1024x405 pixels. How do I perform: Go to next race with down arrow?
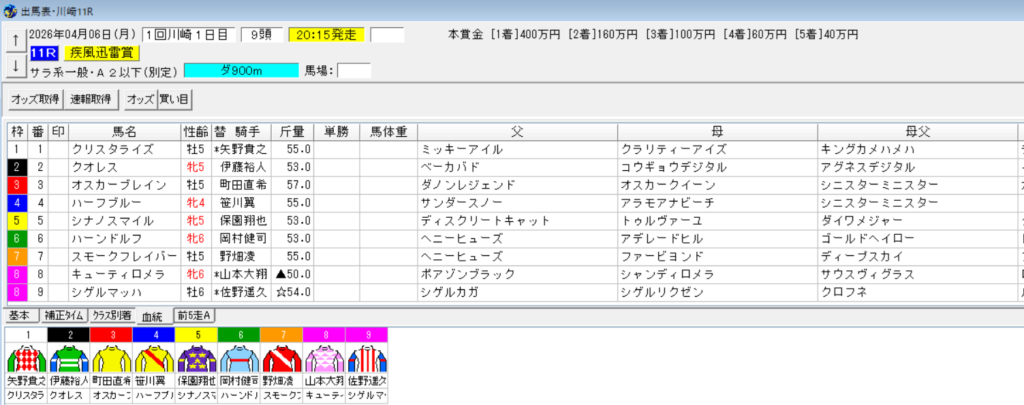pos(15,65)
